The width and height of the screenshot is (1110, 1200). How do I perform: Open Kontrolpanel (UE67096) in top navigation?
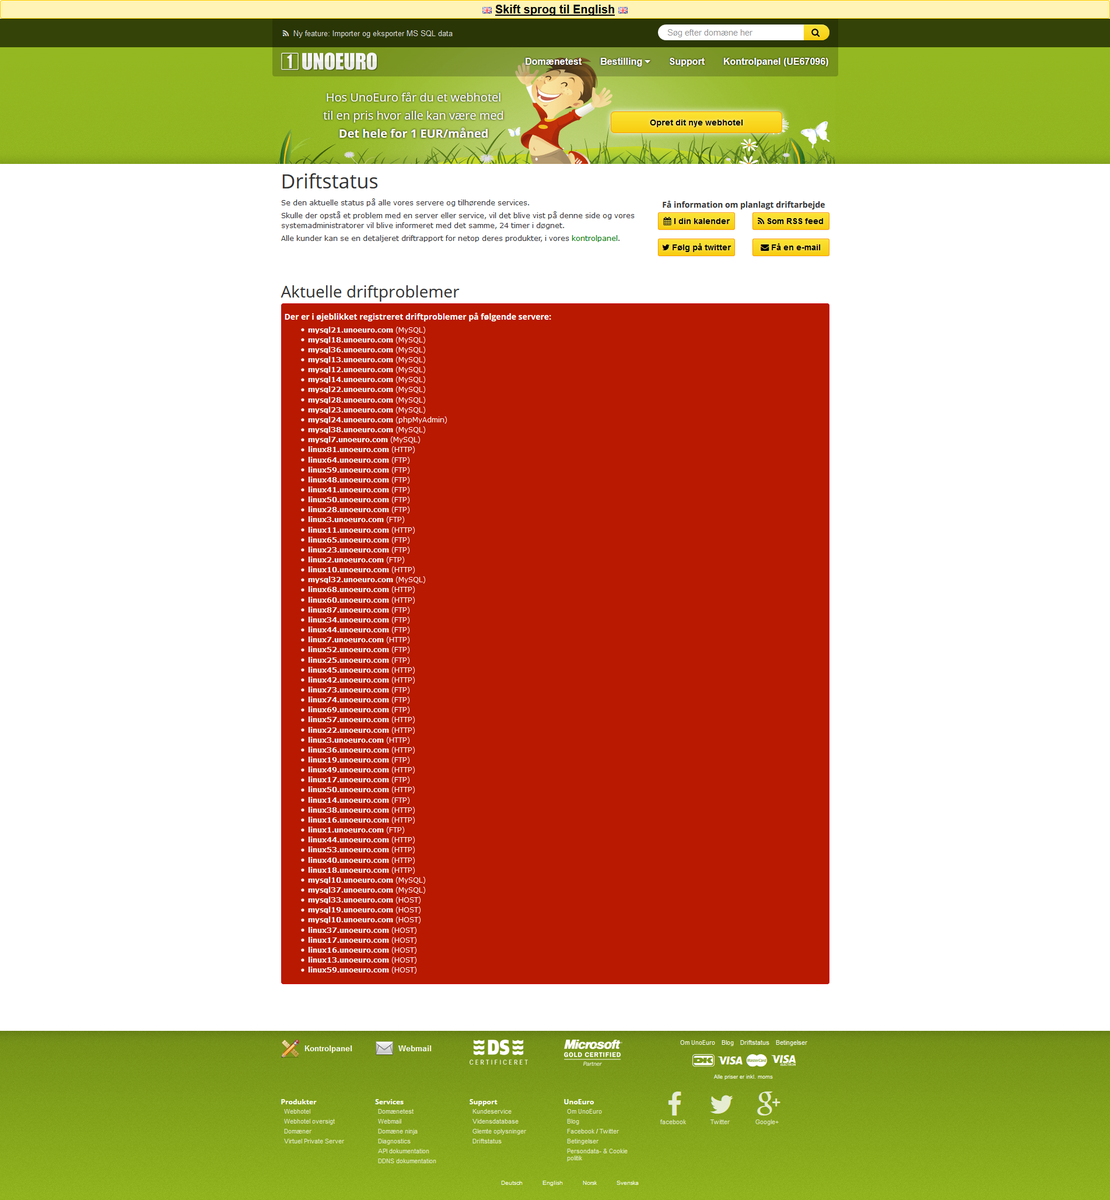776,62
